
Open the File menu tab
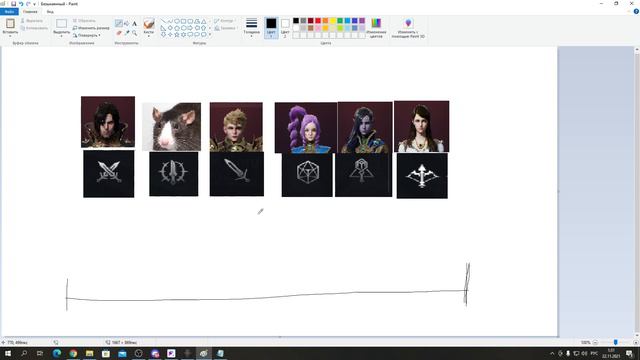pyautogui.click(x=9, y=11)
